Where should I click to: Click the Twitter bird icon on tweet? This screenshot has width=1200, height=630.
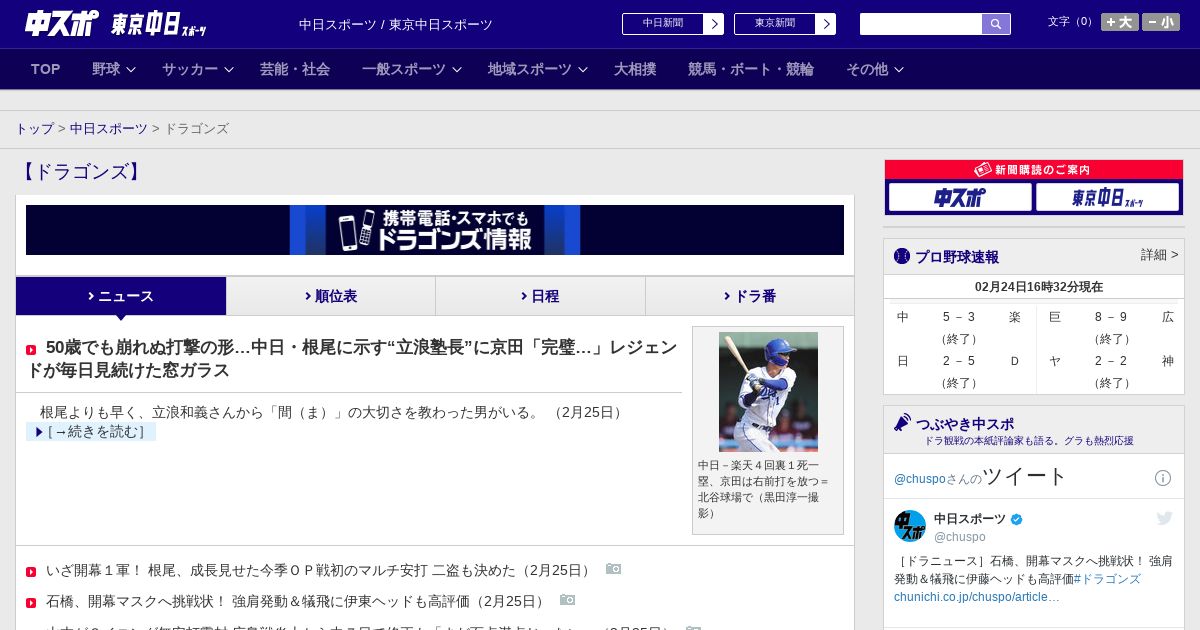[x=1164, y=518]
